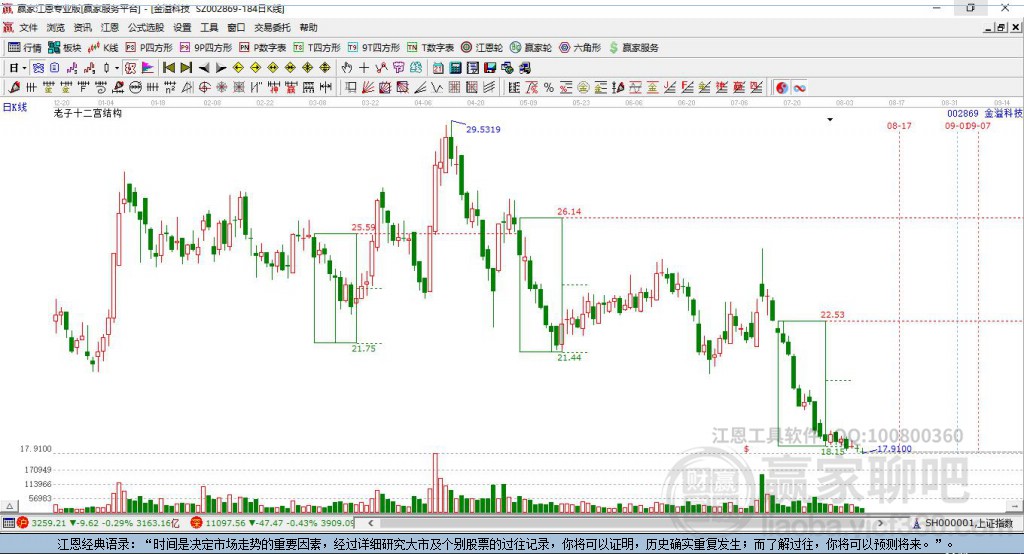Click the 25.59 price label
1024x554 pixels.
363,227
